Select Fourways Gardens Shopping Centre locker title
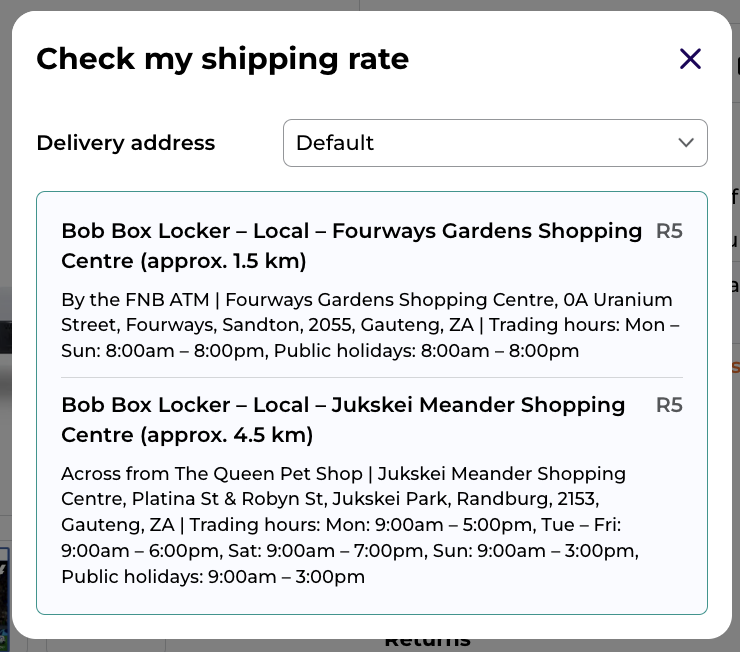Image resolution: width=740 pixels, height=652 pixels. click(351, 231)
